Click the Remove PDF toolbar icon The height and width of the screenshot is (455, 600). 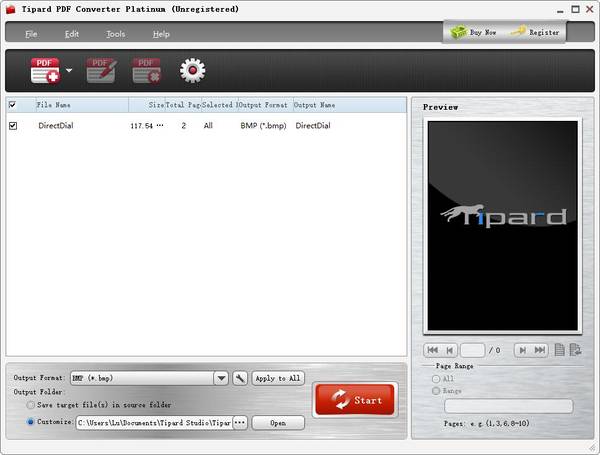coord(147,70)
